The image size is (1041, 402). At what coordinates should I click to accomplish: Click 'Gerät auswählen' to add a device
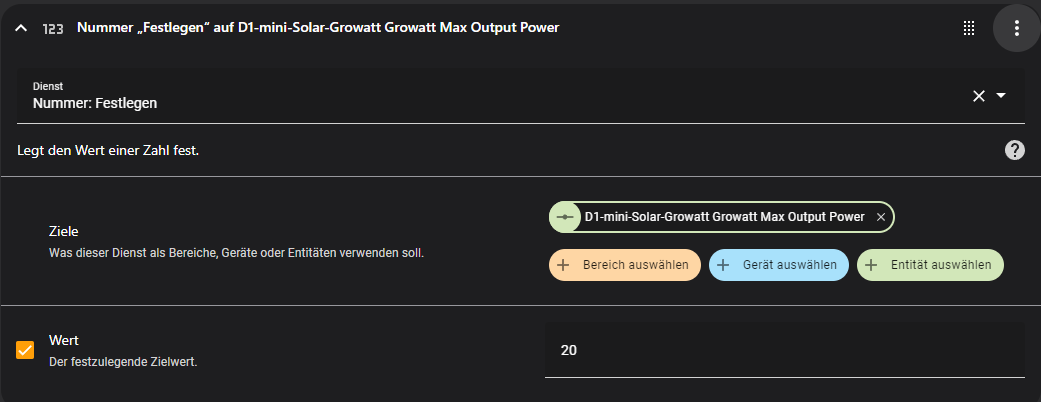click(779, 265)
